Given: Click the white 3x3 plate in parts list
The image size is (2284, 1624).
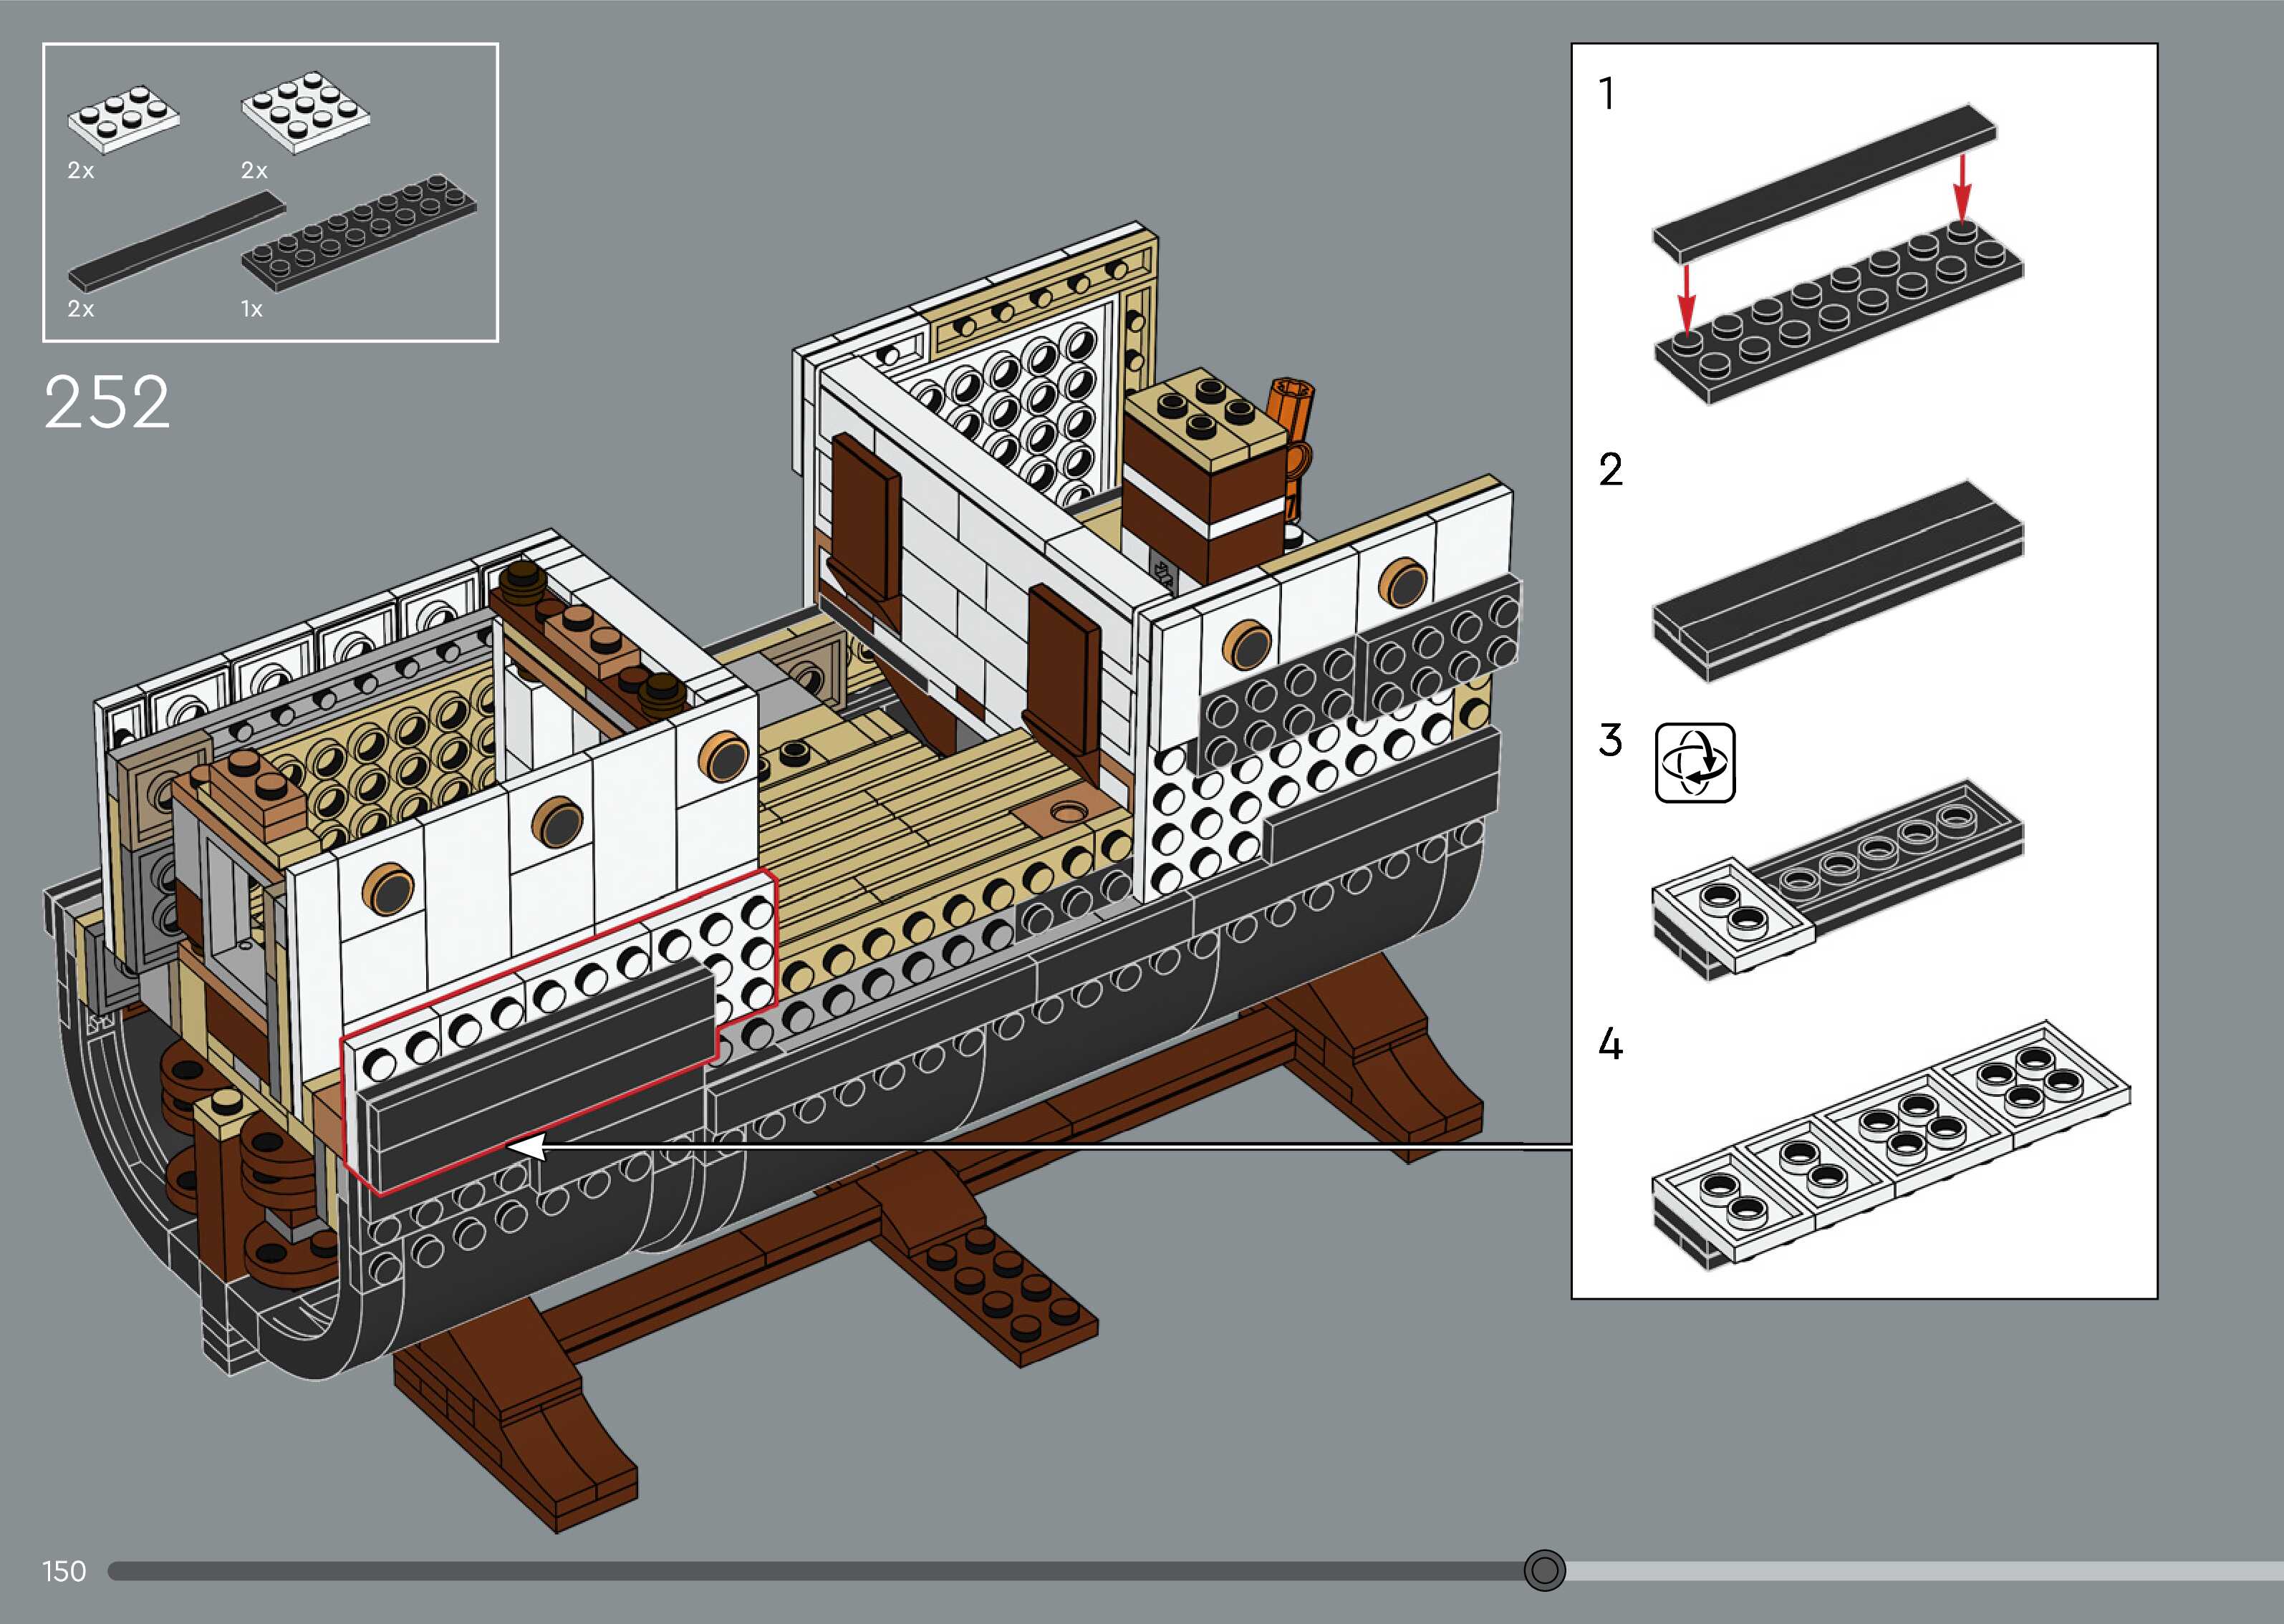Looking at the screenshot, I should pyautogui.click(x=305, y=112).
